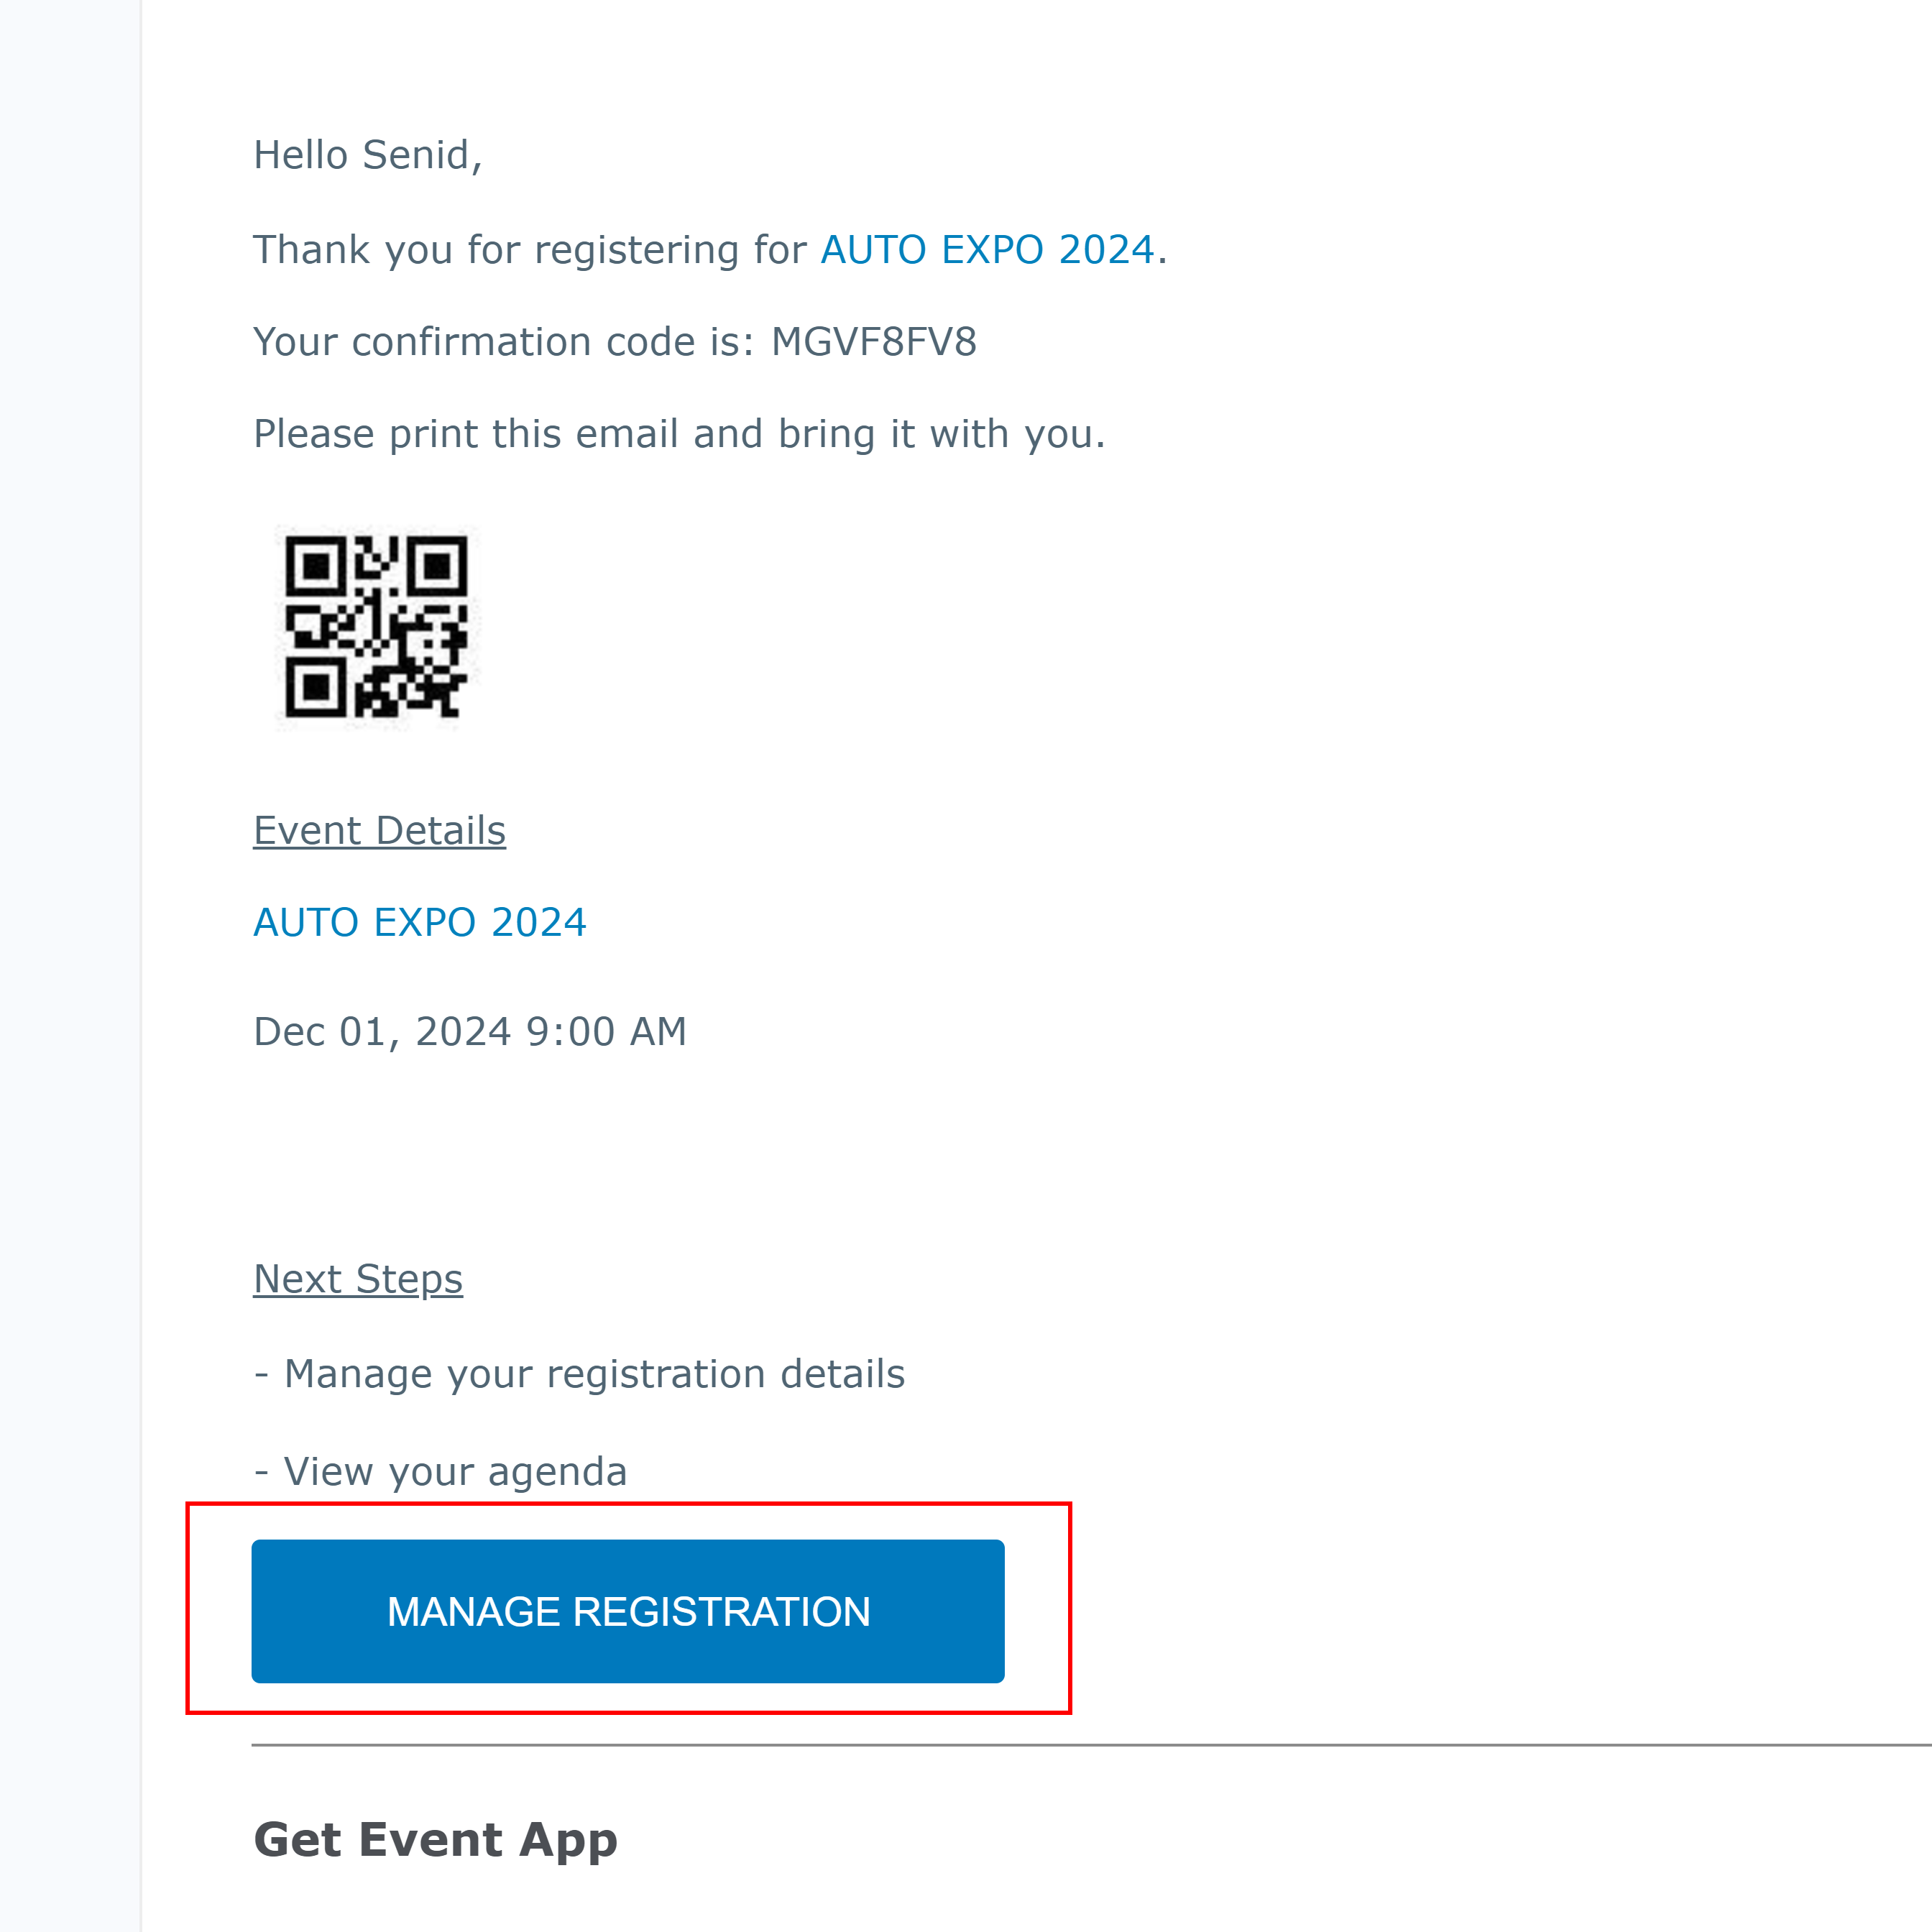
Task: Click "View your agenda" step text
Action: coord(455,1472)
